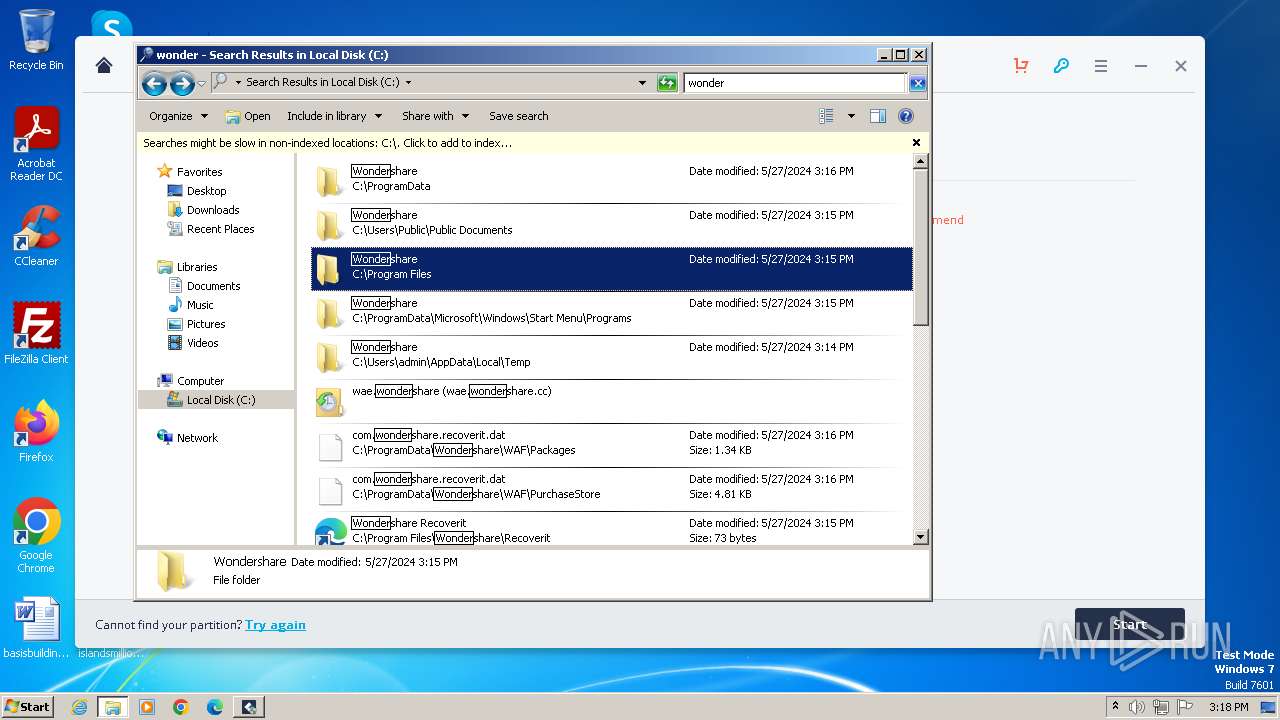The width and height of the screenshot is (1280, 720).
Task: Go forward with Explorer's Forward arrow
Action: (x=182, y=83)
